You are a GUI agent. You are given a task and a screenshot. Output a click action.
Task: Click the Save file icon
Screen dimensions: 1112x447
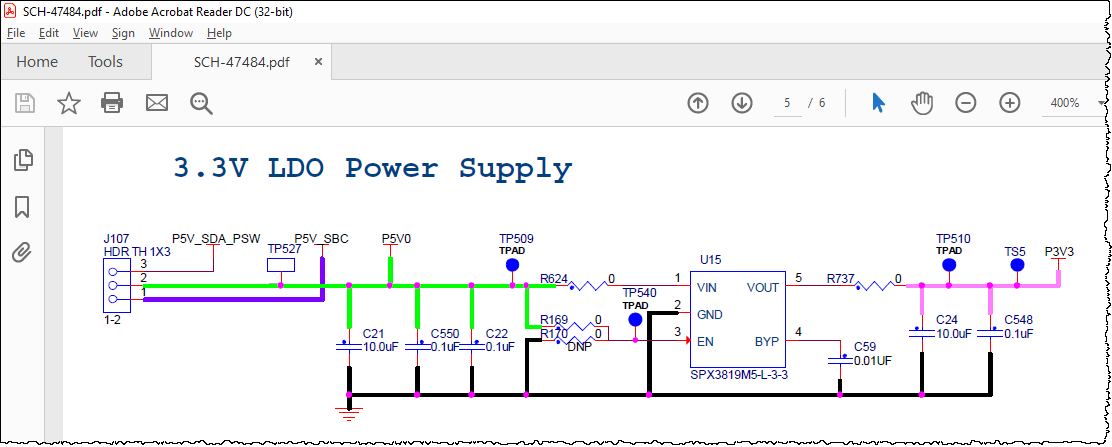click(25, 103)
